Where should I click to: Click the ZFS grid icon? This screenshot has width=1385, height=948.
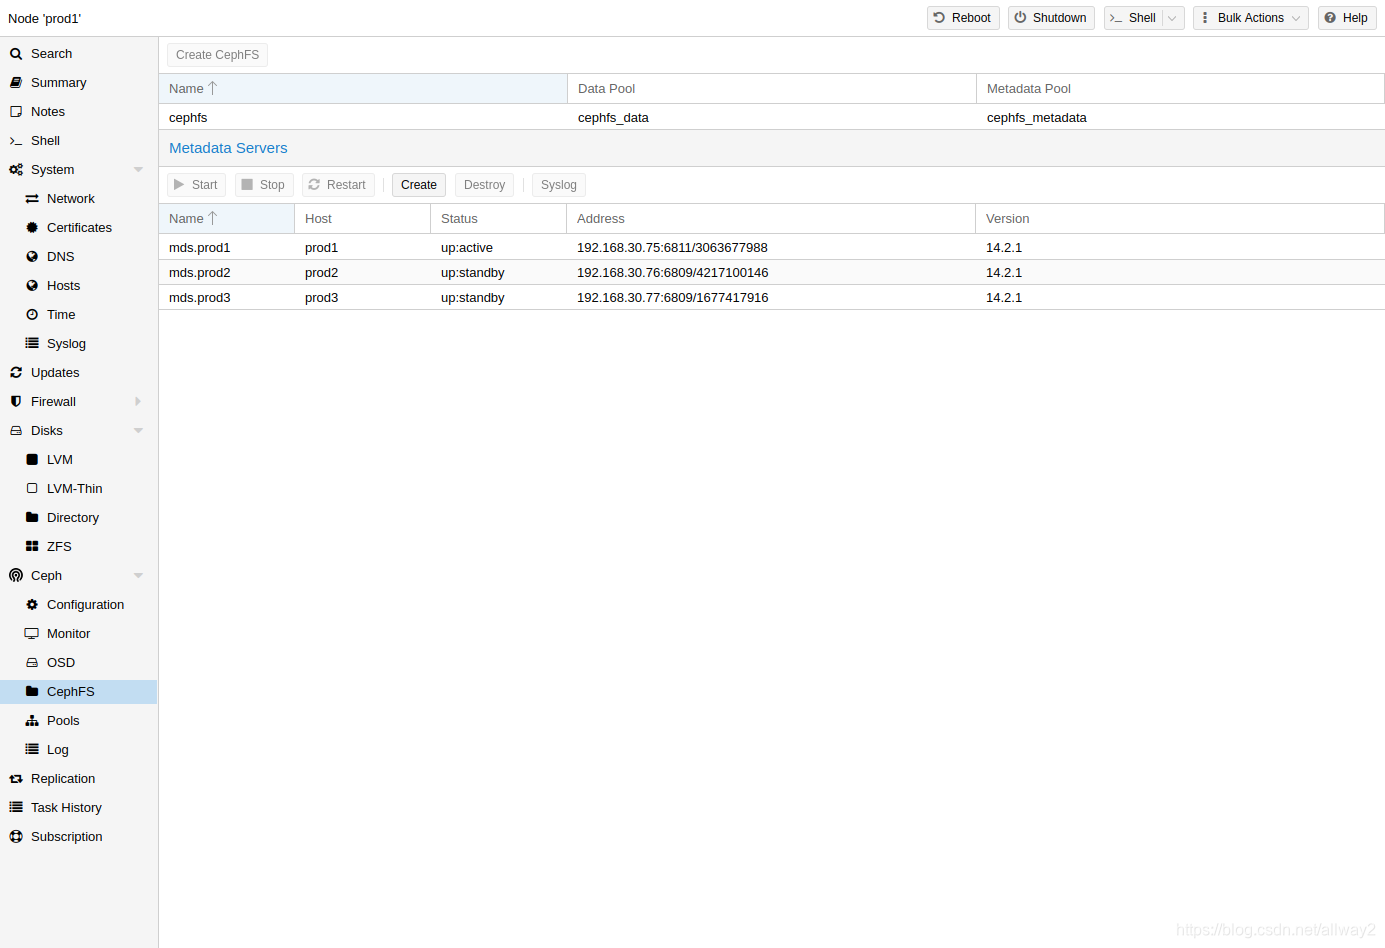click(x=32, y=547)
